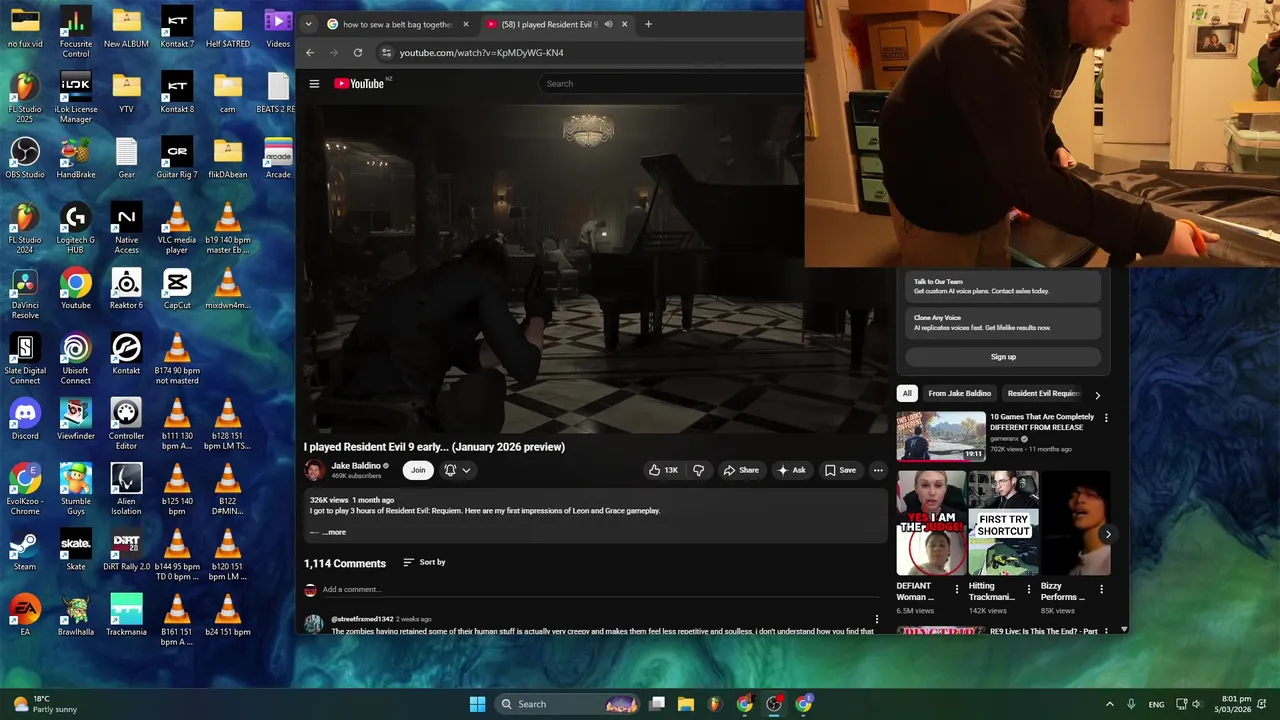This screenshot has width=1280, height=720.
Task: Click the youtube.com address bar URL
Action: click(481, 53)
